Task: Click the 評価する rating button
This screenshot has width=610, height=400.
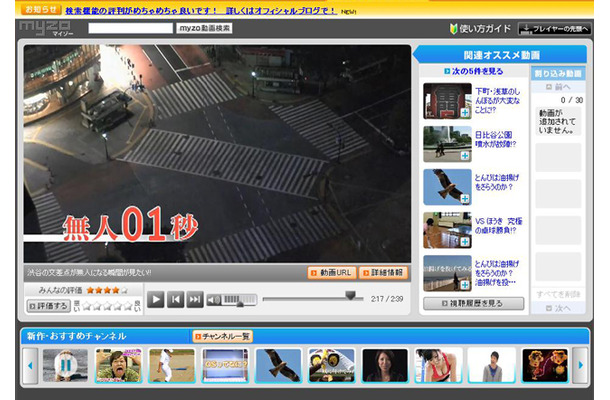Action: pos(49,306)
